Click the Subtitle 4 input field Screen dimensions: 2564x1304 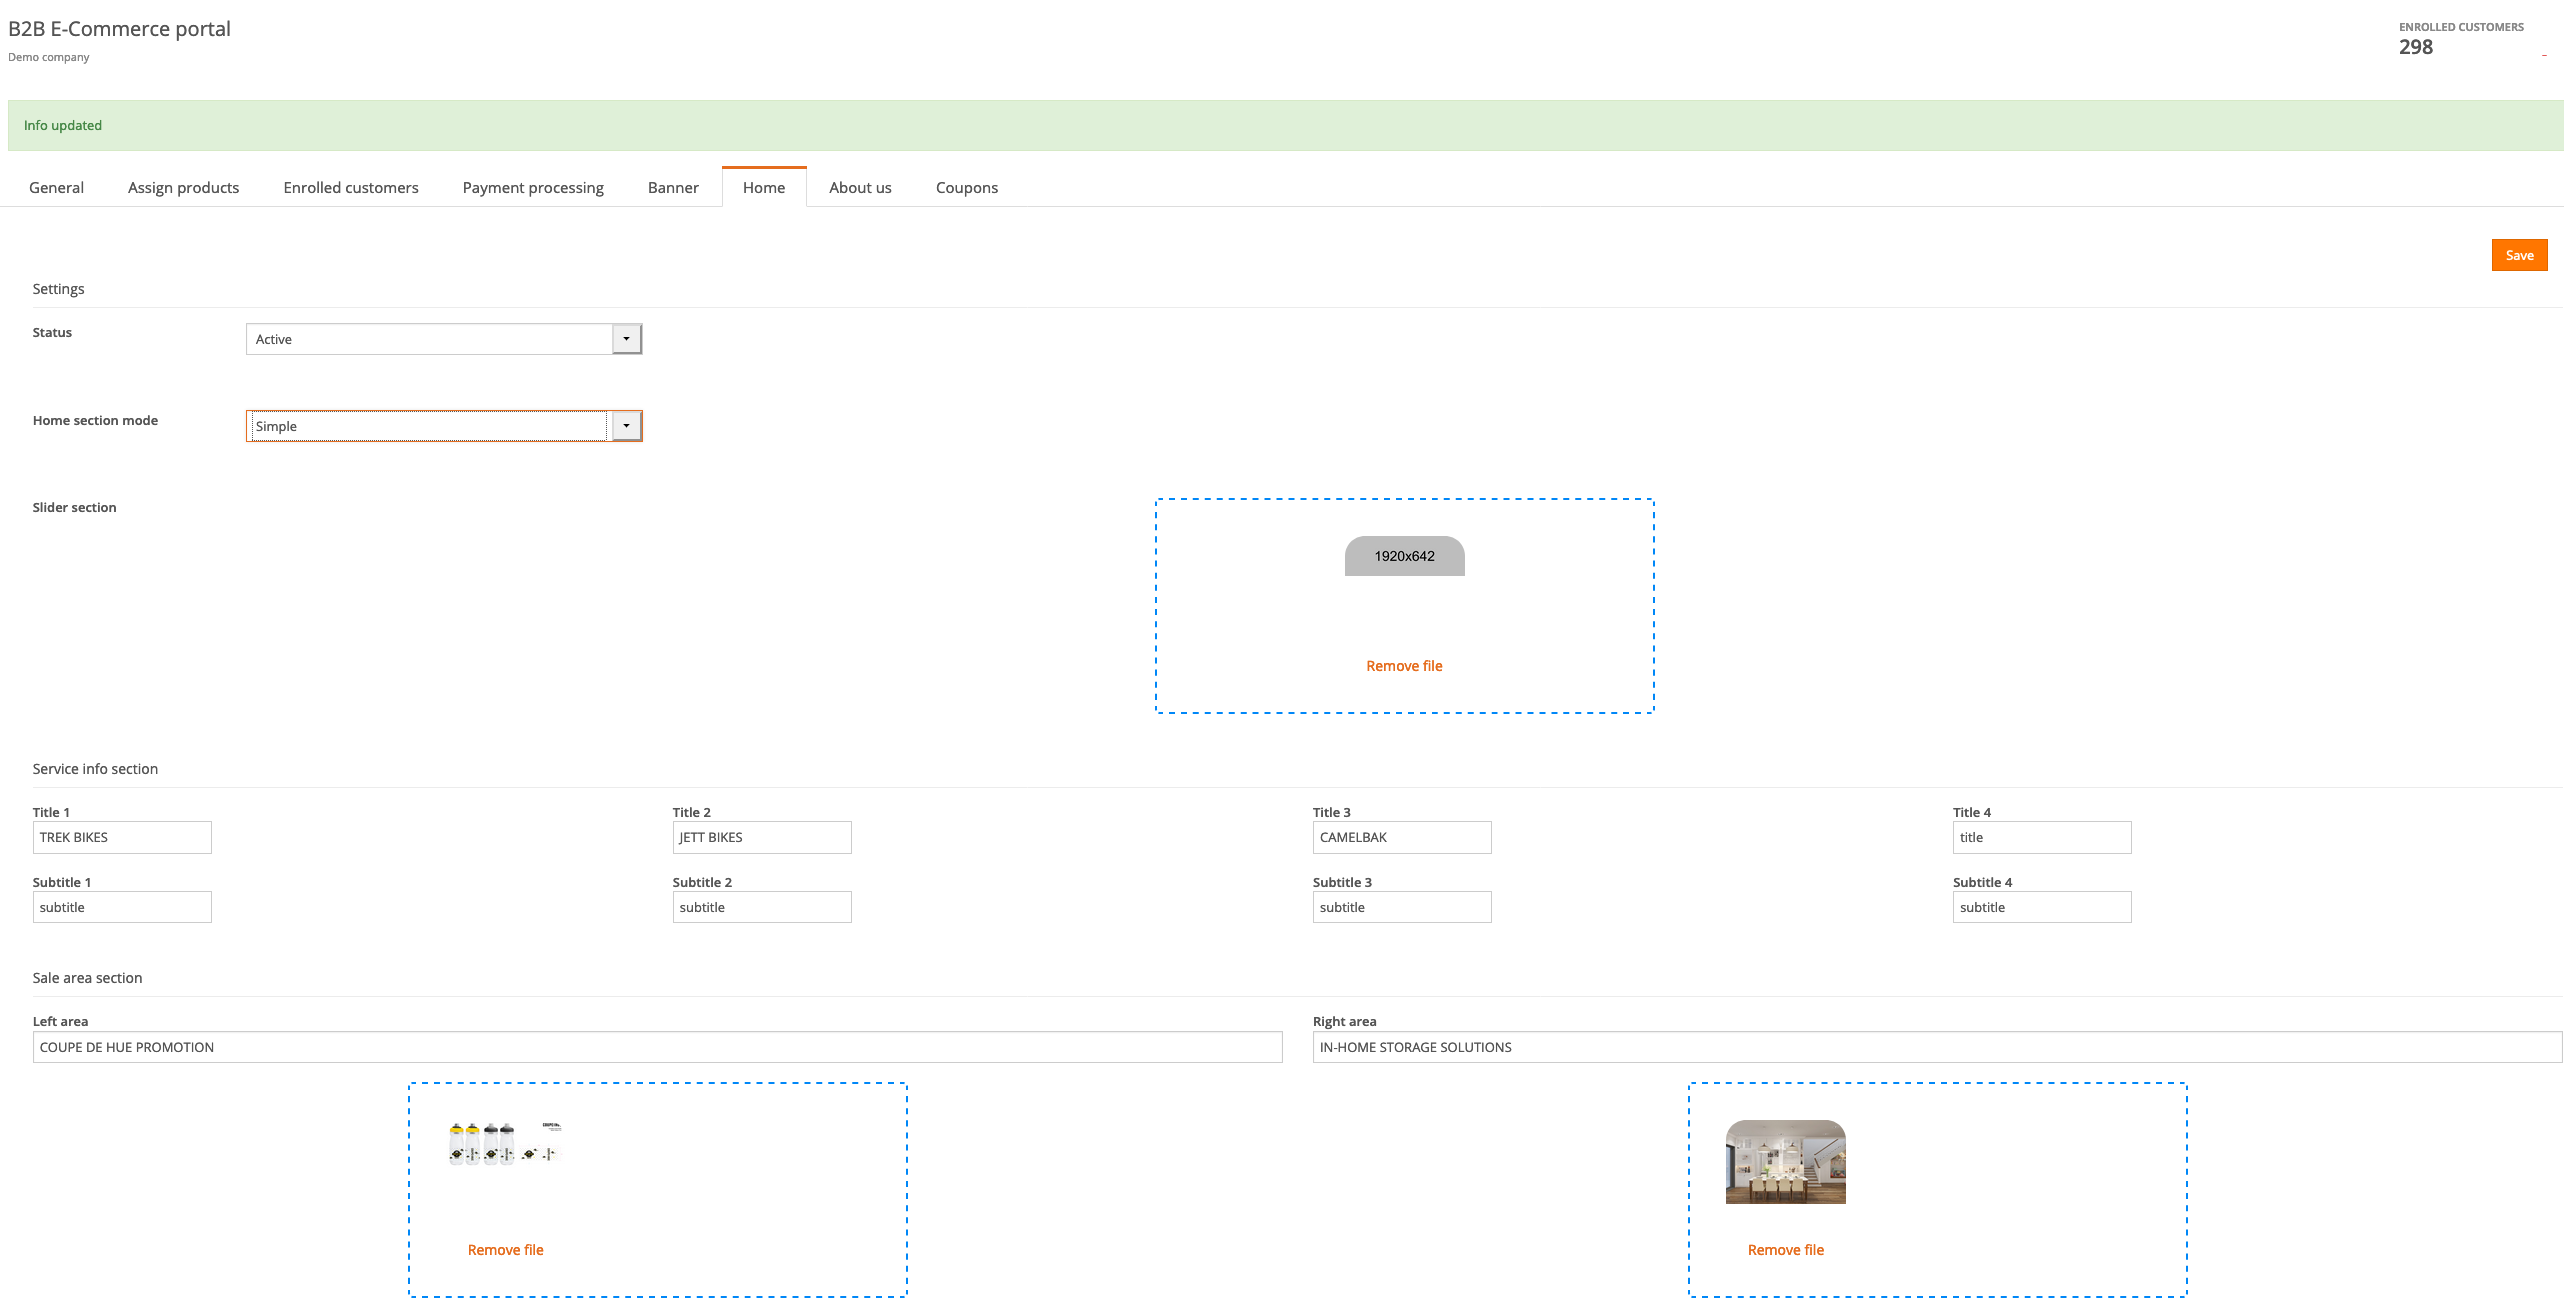tap(2041, 907)
